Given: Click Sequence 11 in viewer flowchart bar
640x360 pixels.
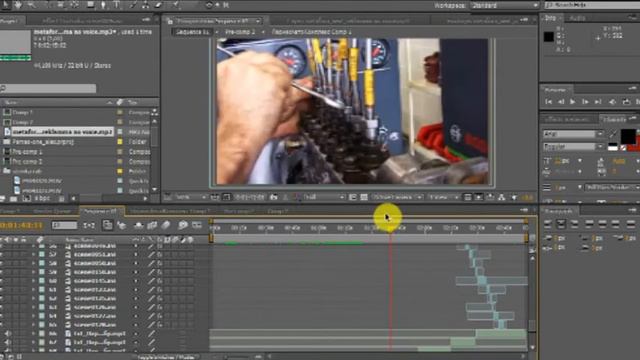Looking at the screenshot, I should pos(192,32).
